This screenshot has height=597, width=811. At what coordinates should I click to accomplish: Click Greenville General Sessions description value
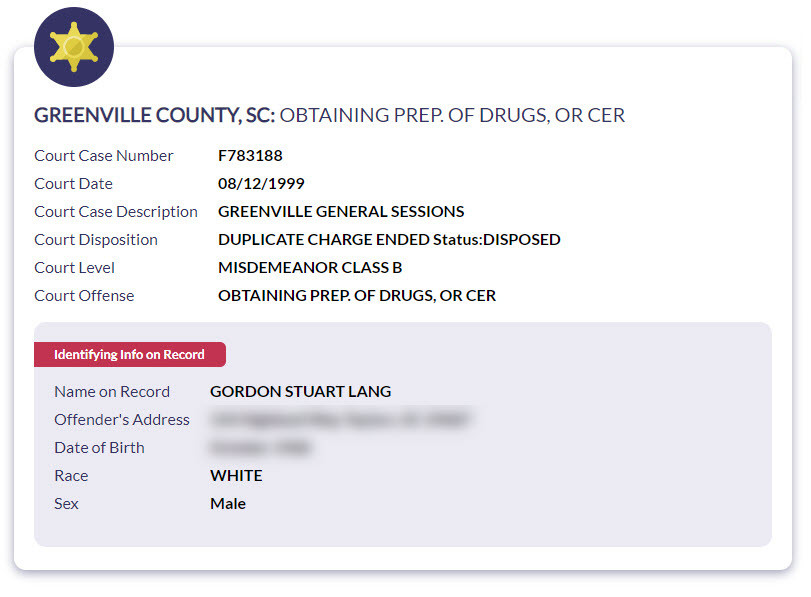pyautogui.click(x=341, y=212)
